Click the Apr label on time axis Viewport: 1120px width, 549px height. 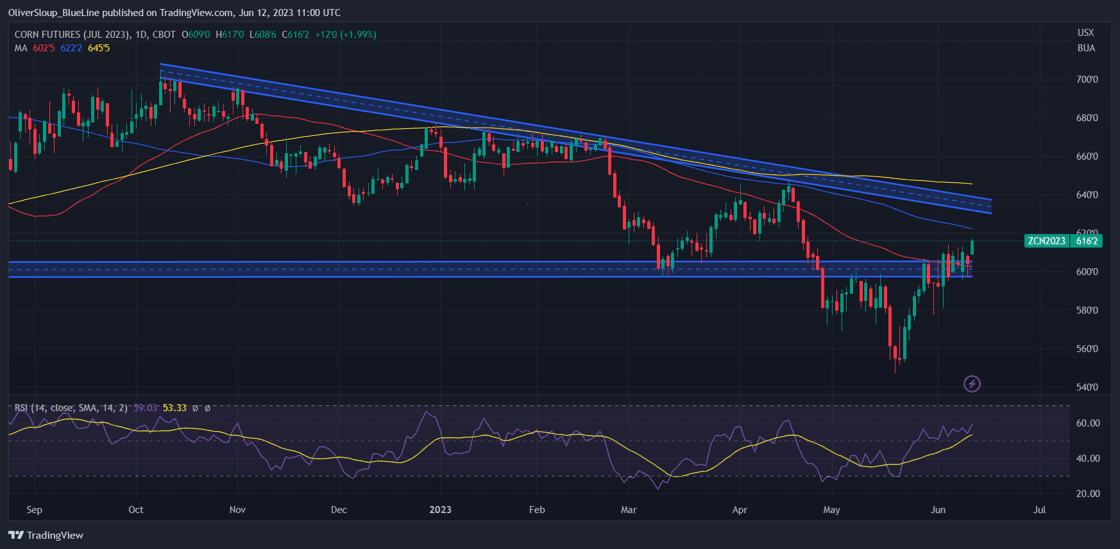pyautogui.click(x=741, y=511)
